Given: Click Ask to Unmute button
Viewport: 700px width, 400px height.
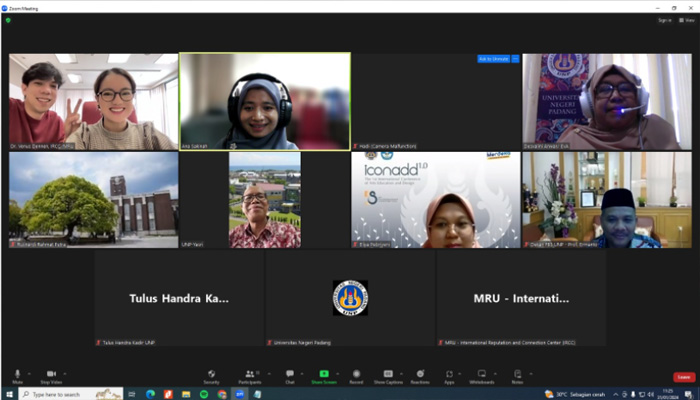Looking at the screenshot, I should 493,59.
